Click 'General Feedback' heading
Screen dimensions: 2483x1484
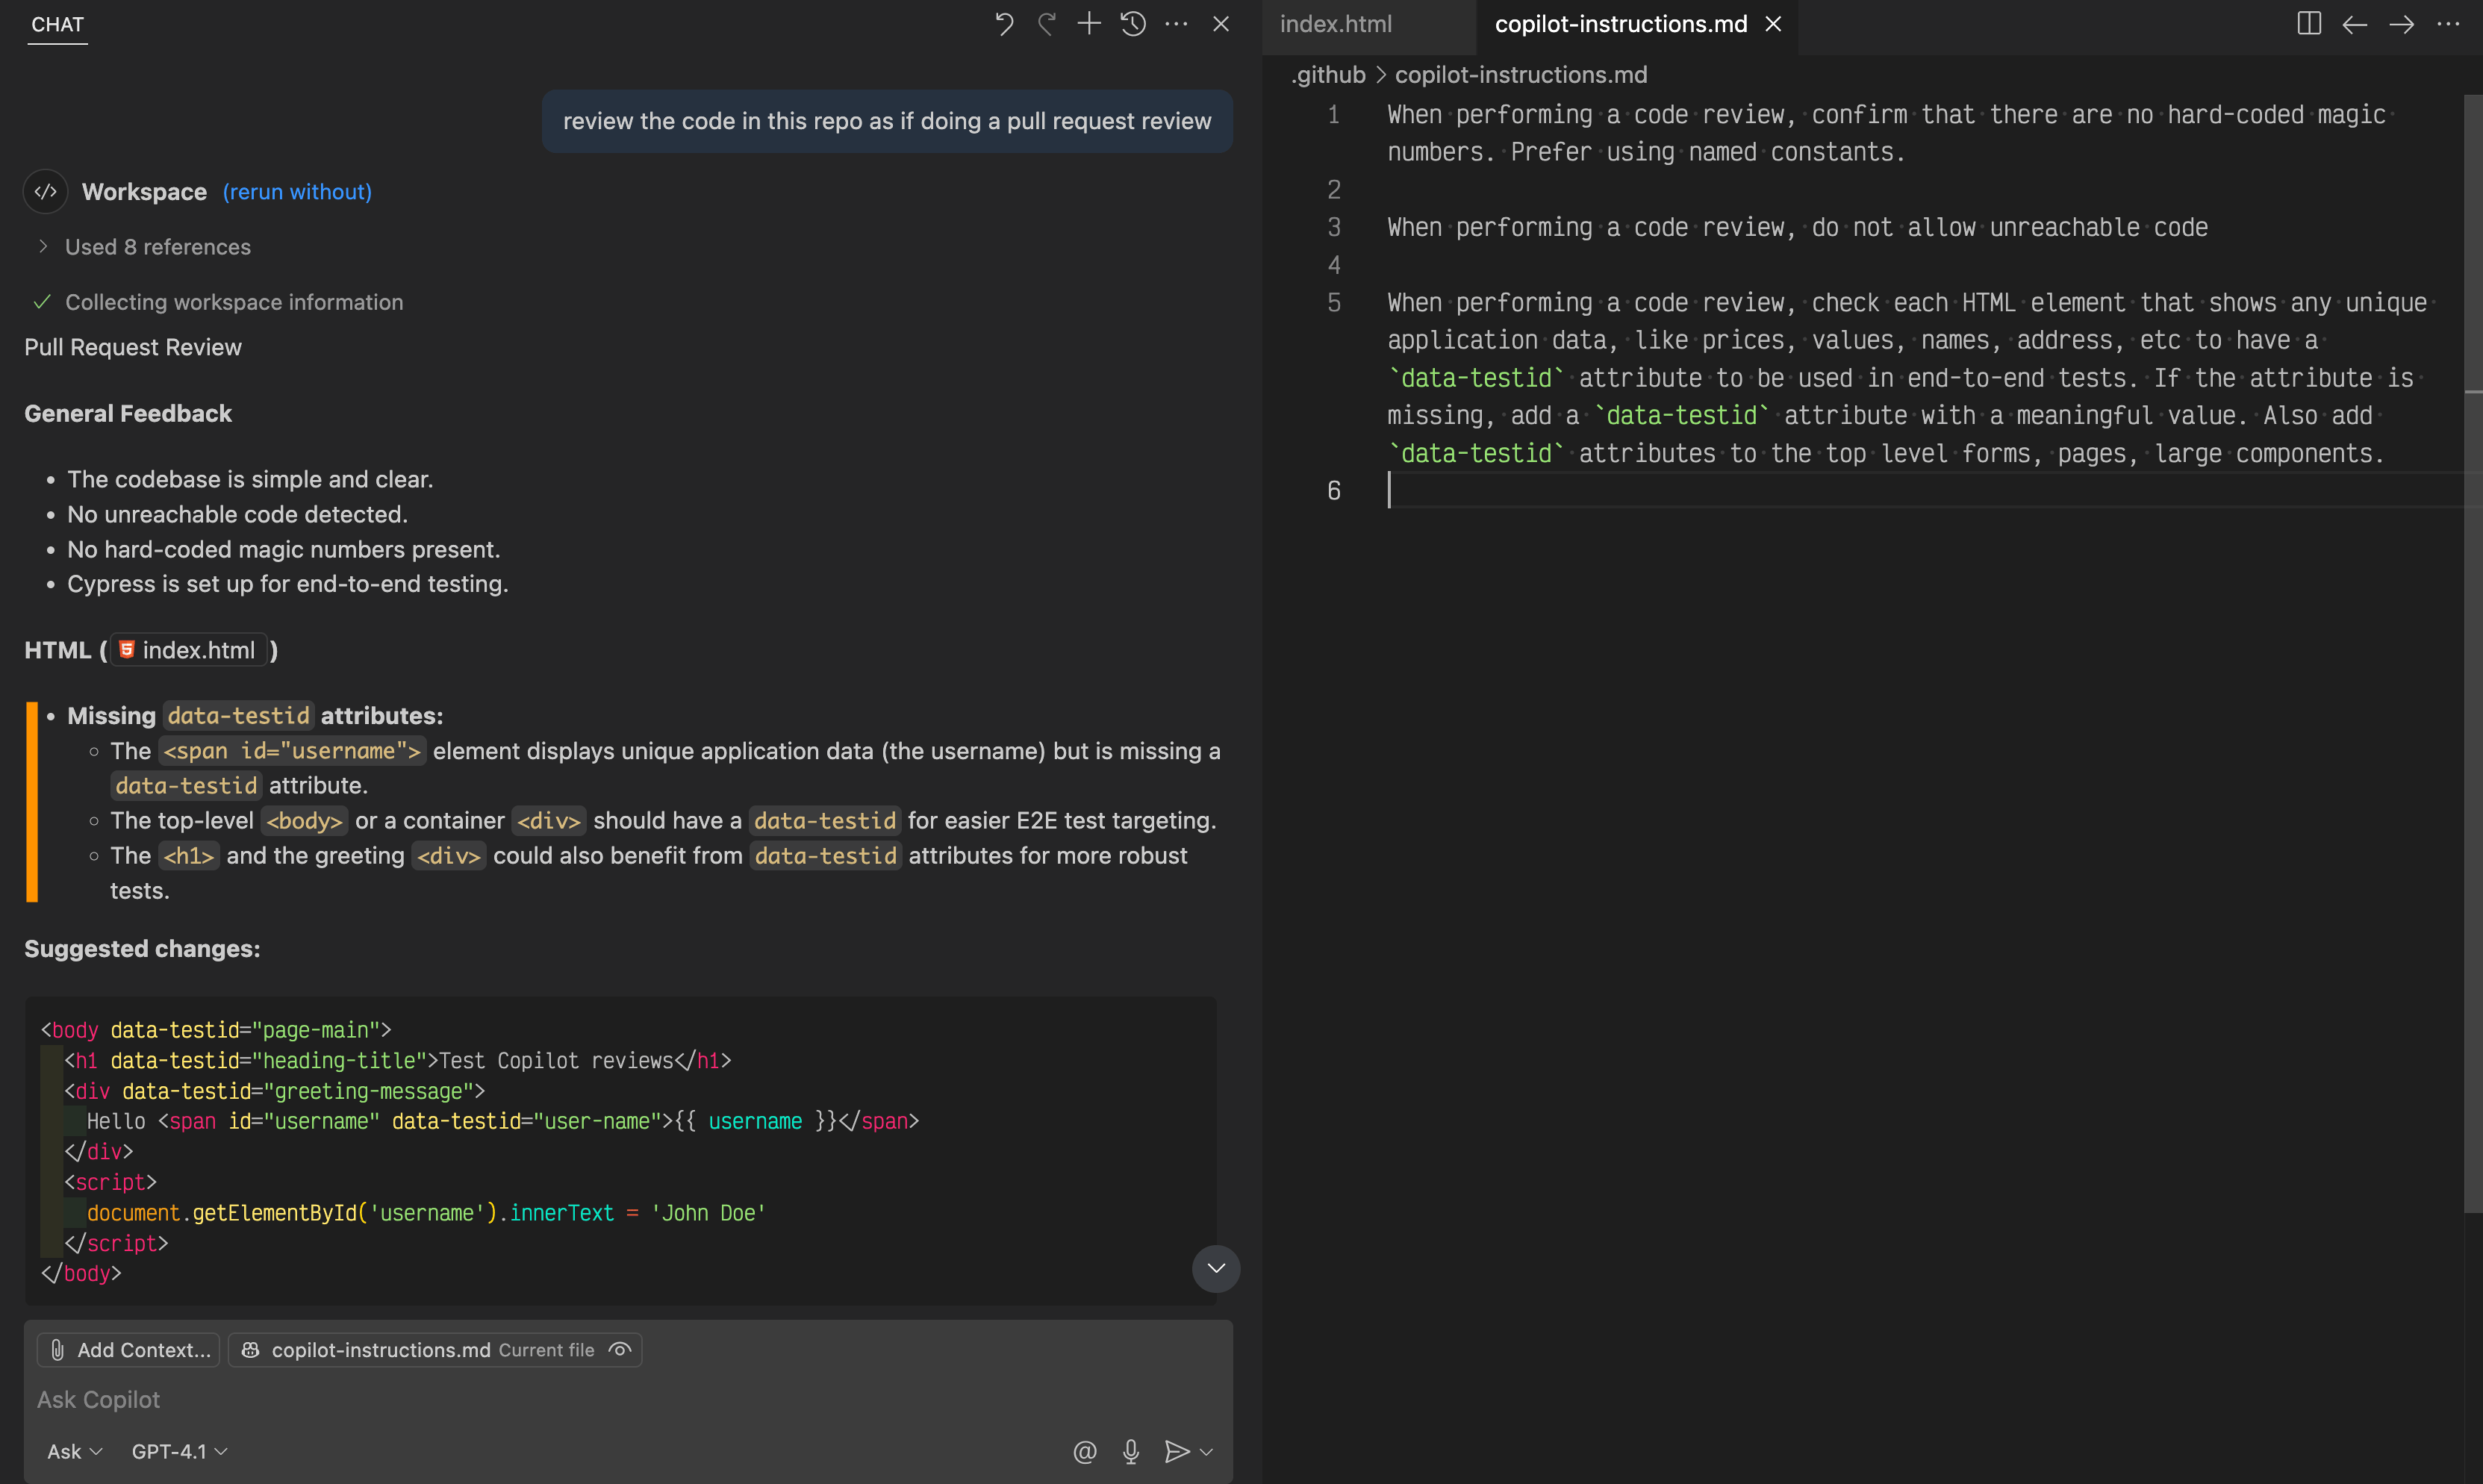[128, 414]
